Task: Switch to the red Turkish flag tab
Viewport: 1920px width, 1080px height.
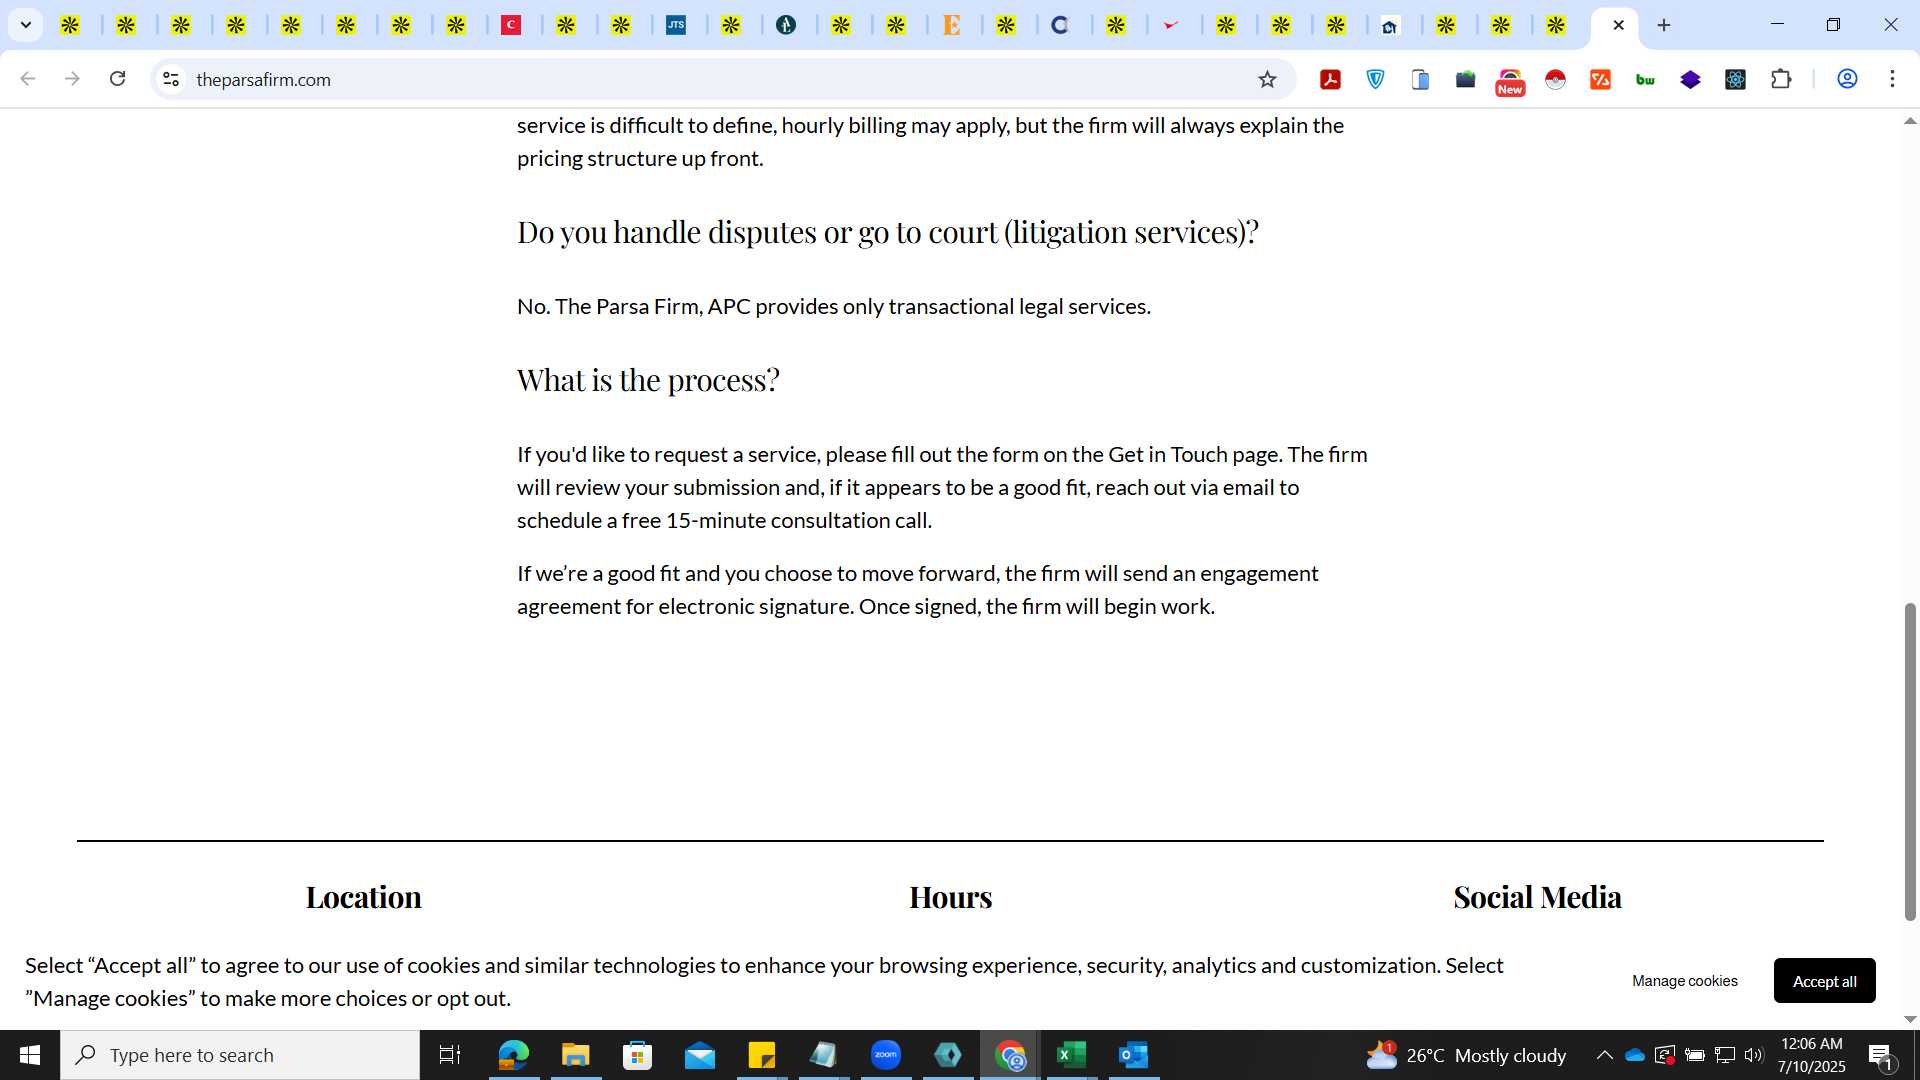Action: click(x=511, y=25)
